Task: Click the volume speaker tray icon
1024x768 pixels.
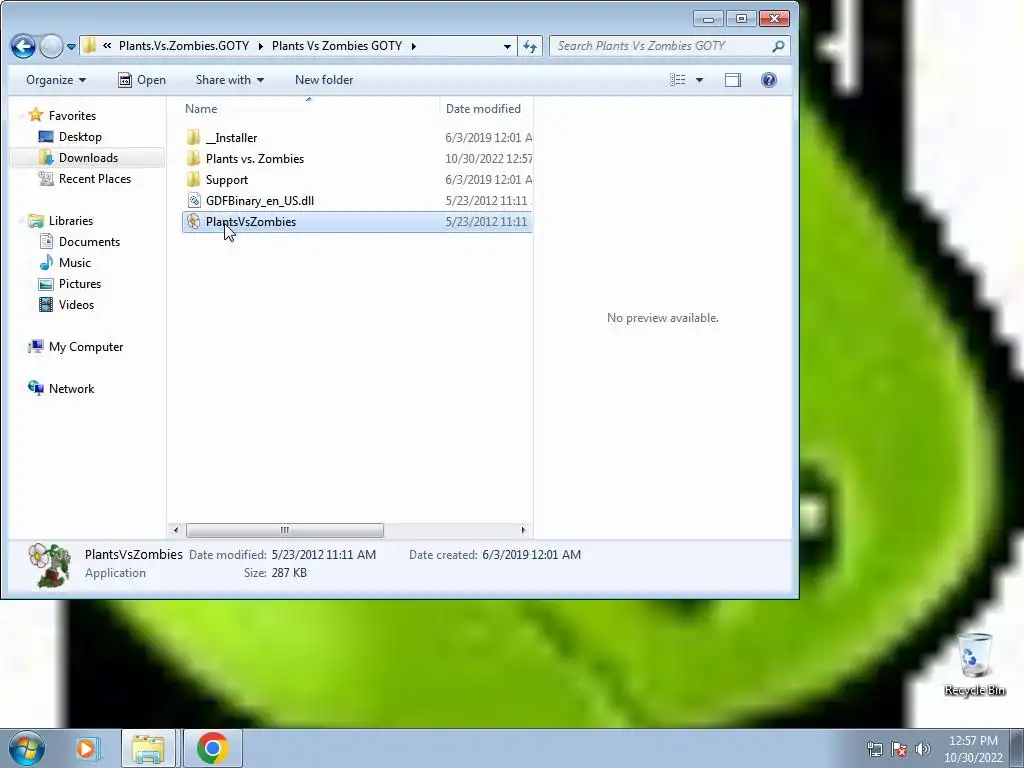Action: [922, 749]
